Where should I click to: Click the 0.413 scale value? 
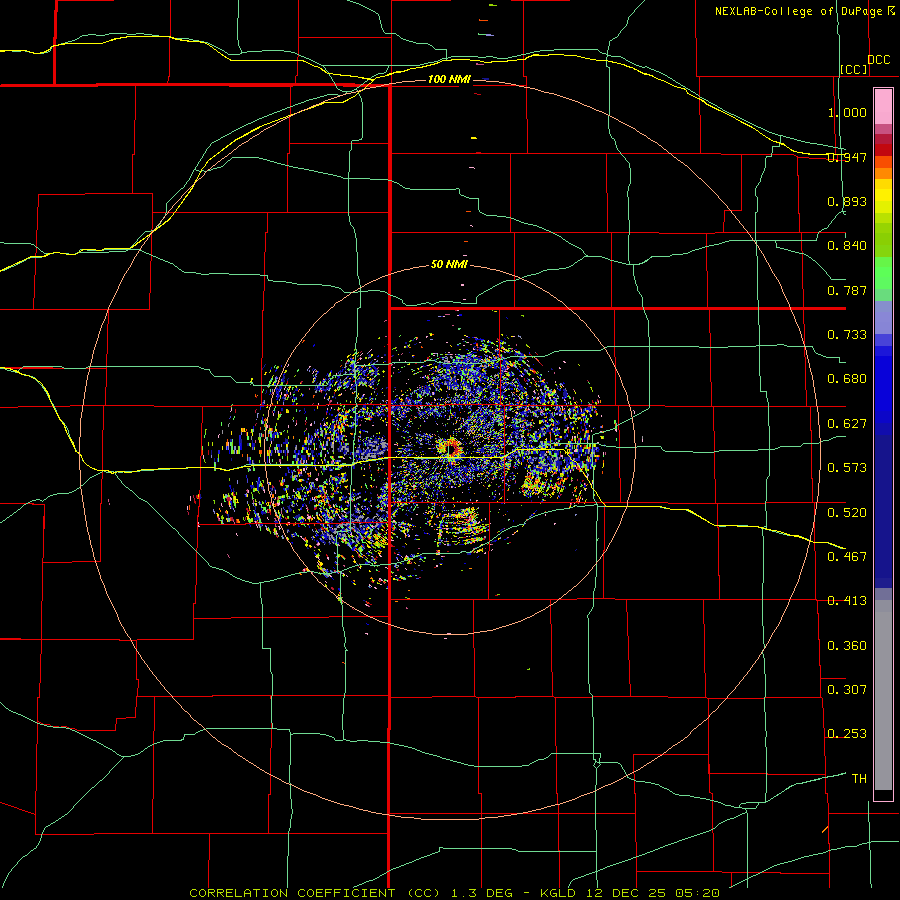[847, 601]
